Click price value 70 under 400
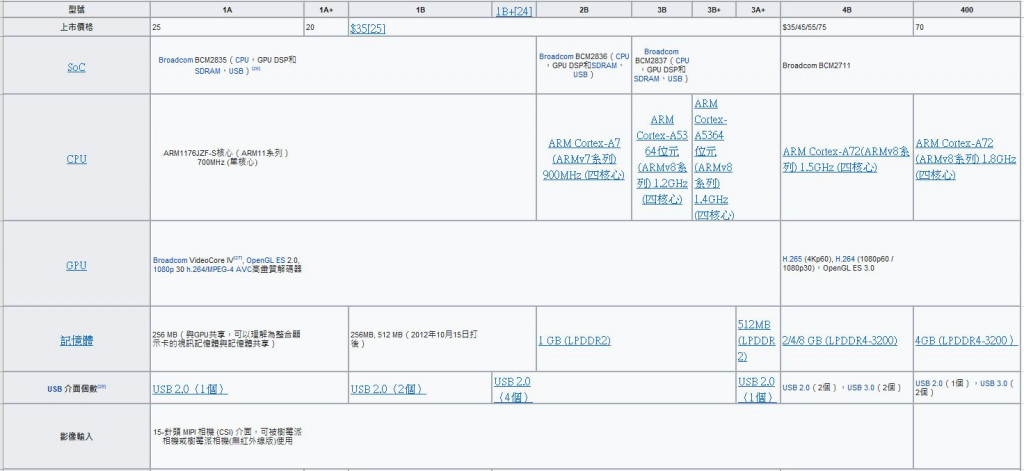The image size is (1024, 471). [x=920, y=28]
